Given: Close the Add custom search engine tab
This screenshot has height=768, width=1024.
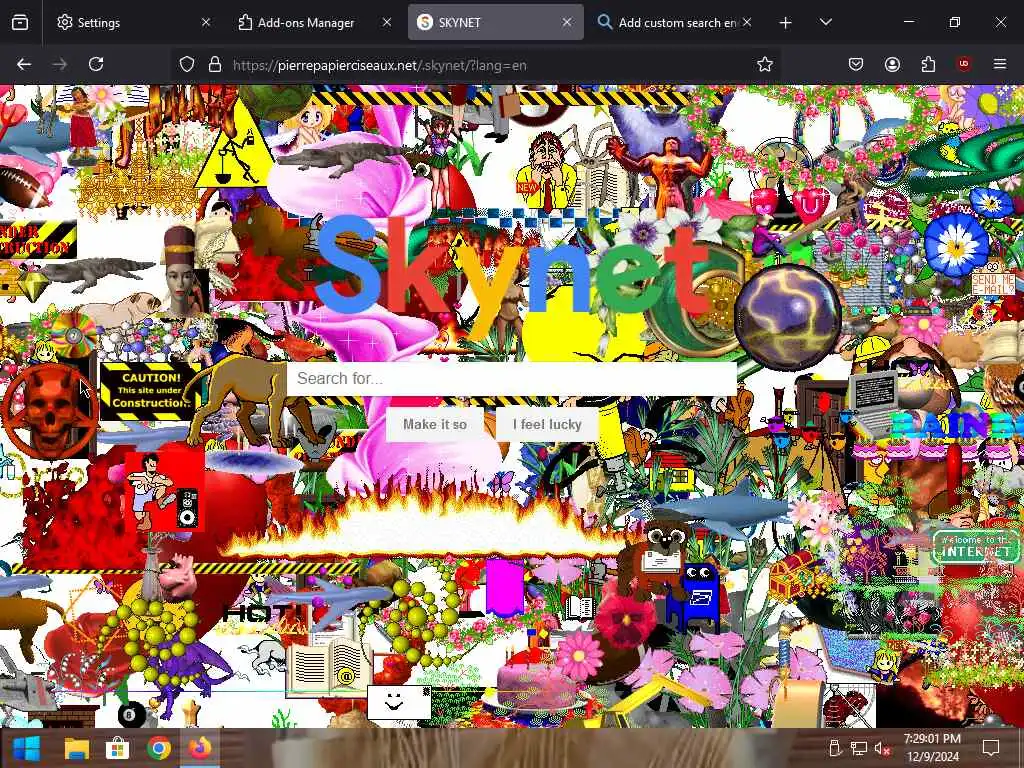Looking at the screenshot, I should point(747,22).
